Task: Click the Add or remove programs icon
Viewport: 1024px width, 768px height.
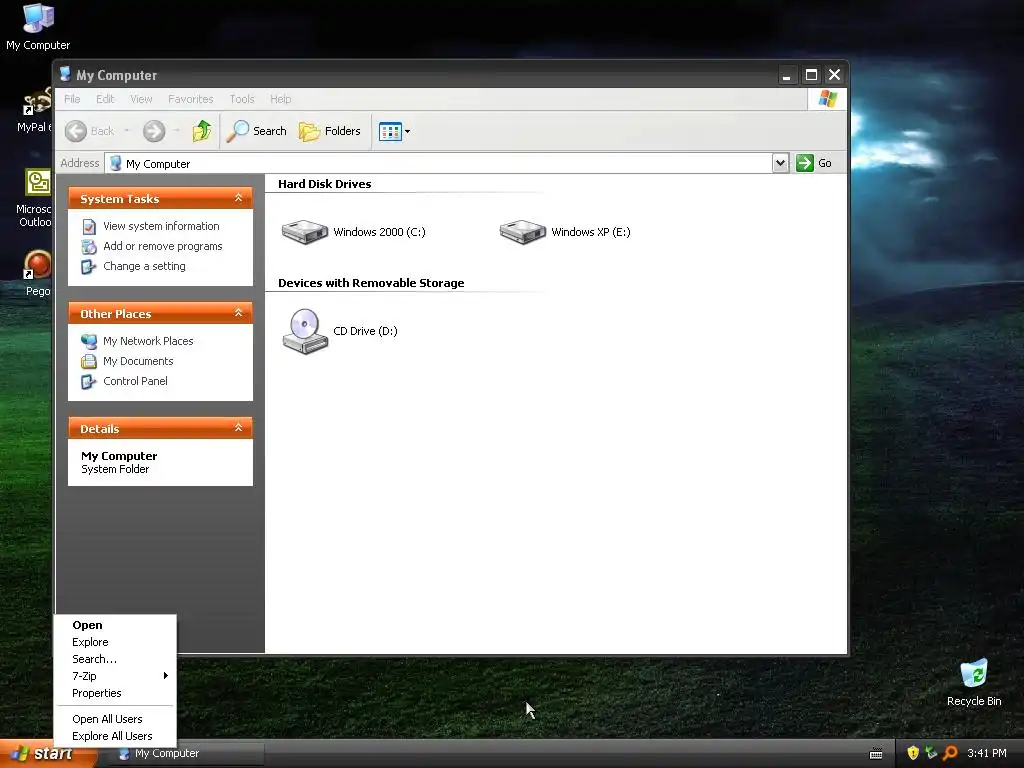Action: click(89, 247)
